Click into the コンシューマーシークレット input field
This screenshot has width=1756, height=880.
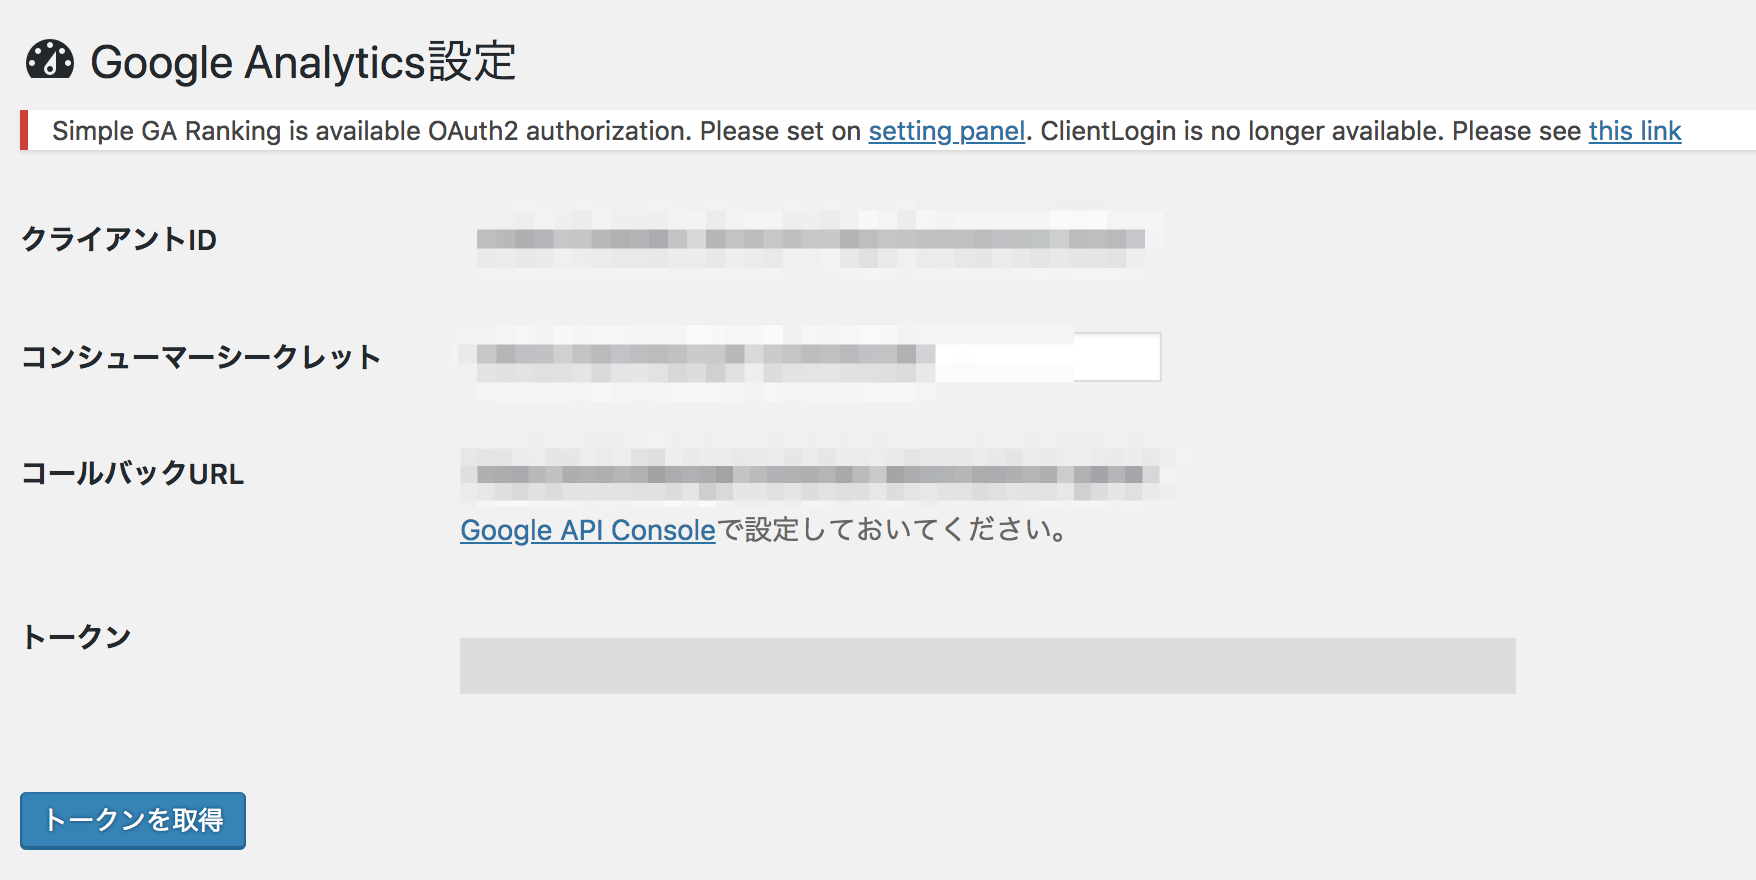pyautogui.click(x=811, y=357)
